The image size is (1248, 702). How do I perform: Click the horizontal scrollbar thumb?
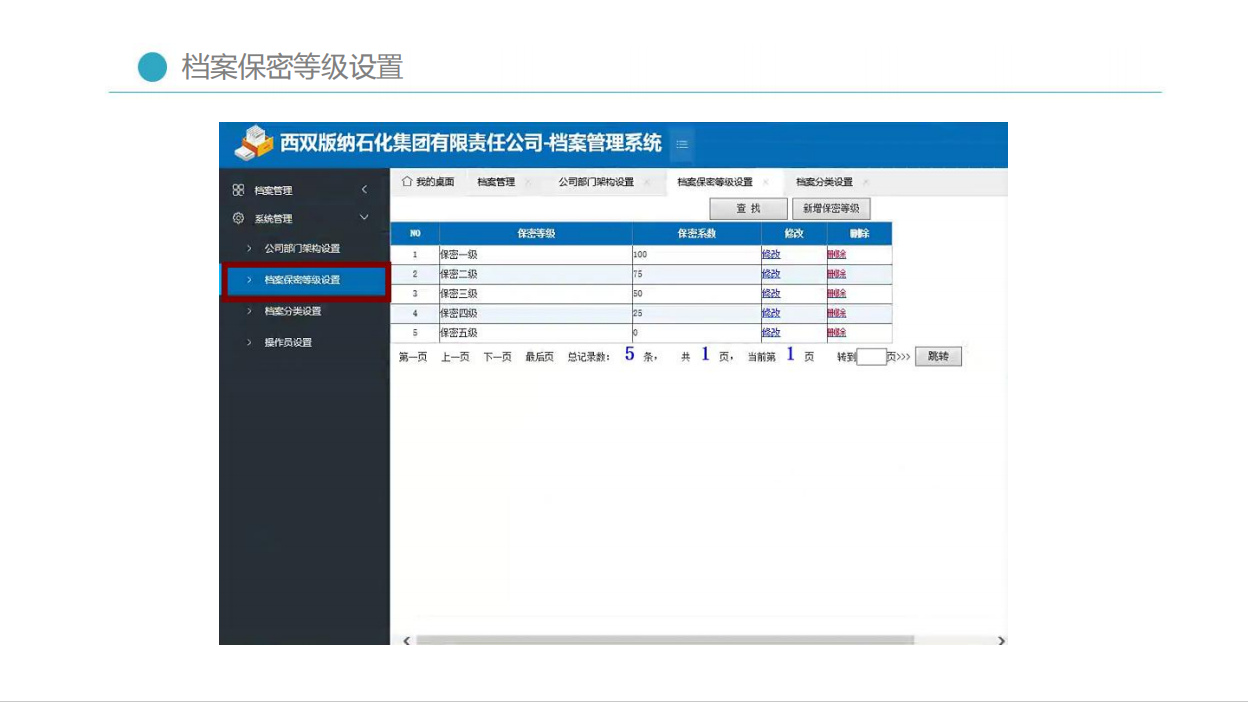click(x=665, y=640)
